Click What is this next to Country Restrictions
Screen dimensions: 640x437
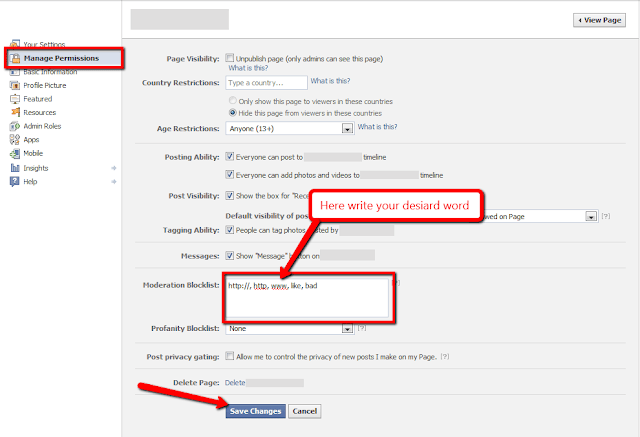click(330, 81)
